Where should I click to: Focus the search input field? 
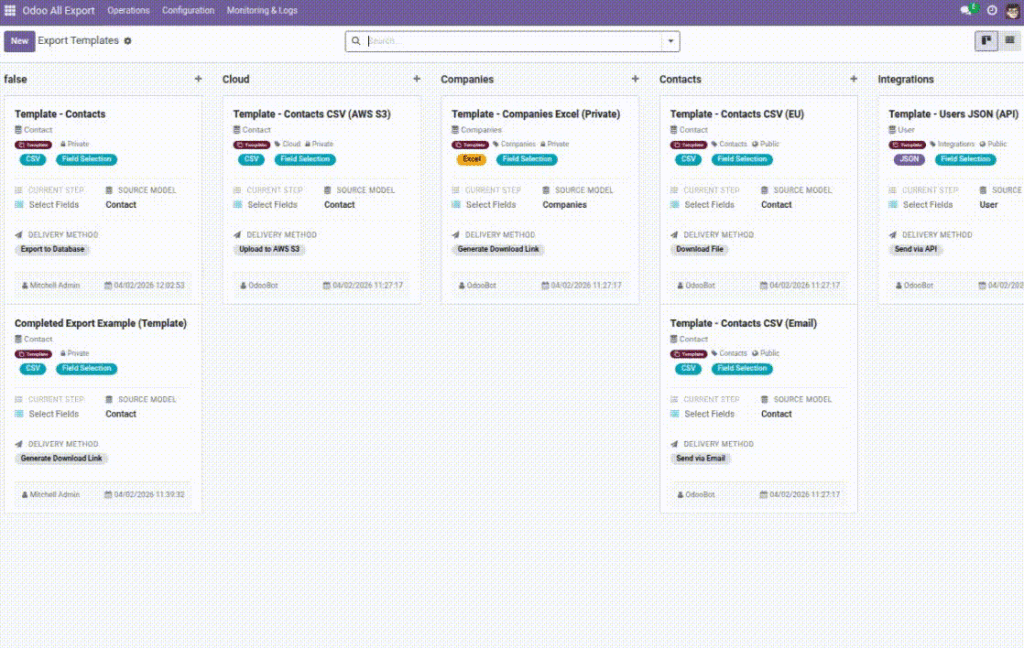[514, 41]
